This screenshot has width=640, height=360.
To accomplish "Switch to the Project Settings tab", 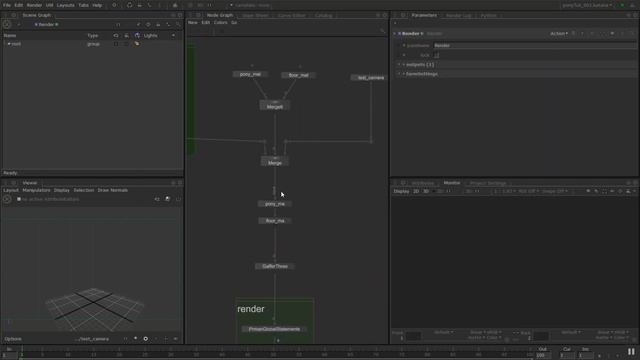I will point(488,183).
